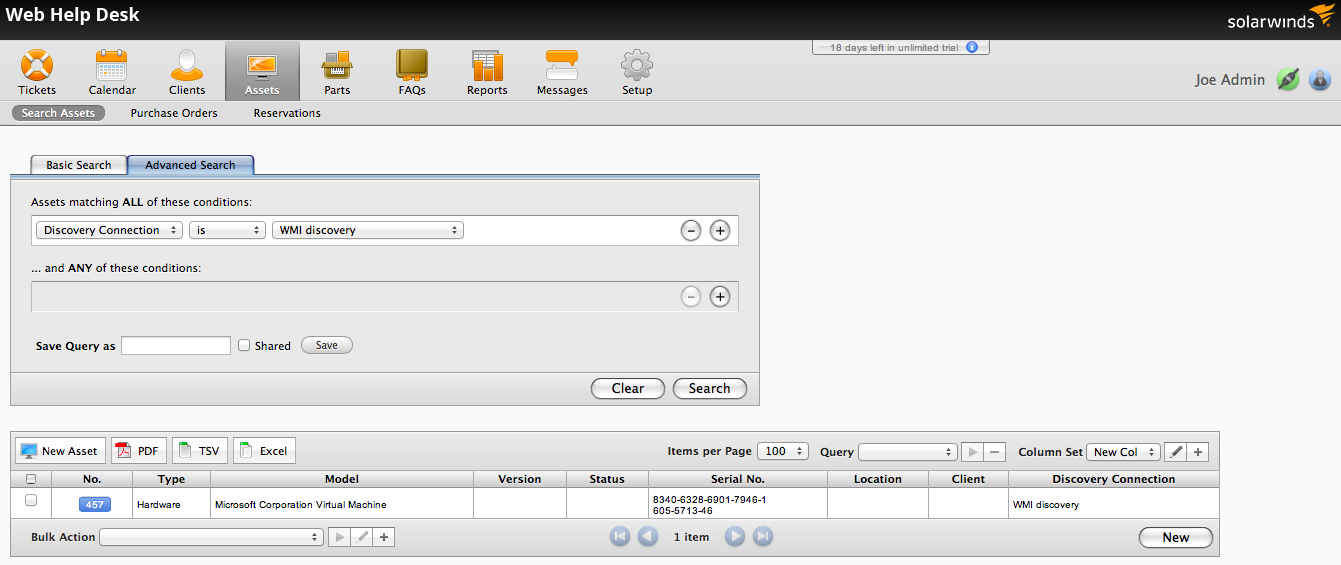Open Purchase Orders submenu item
The image size is (1341, 565).
174,113
